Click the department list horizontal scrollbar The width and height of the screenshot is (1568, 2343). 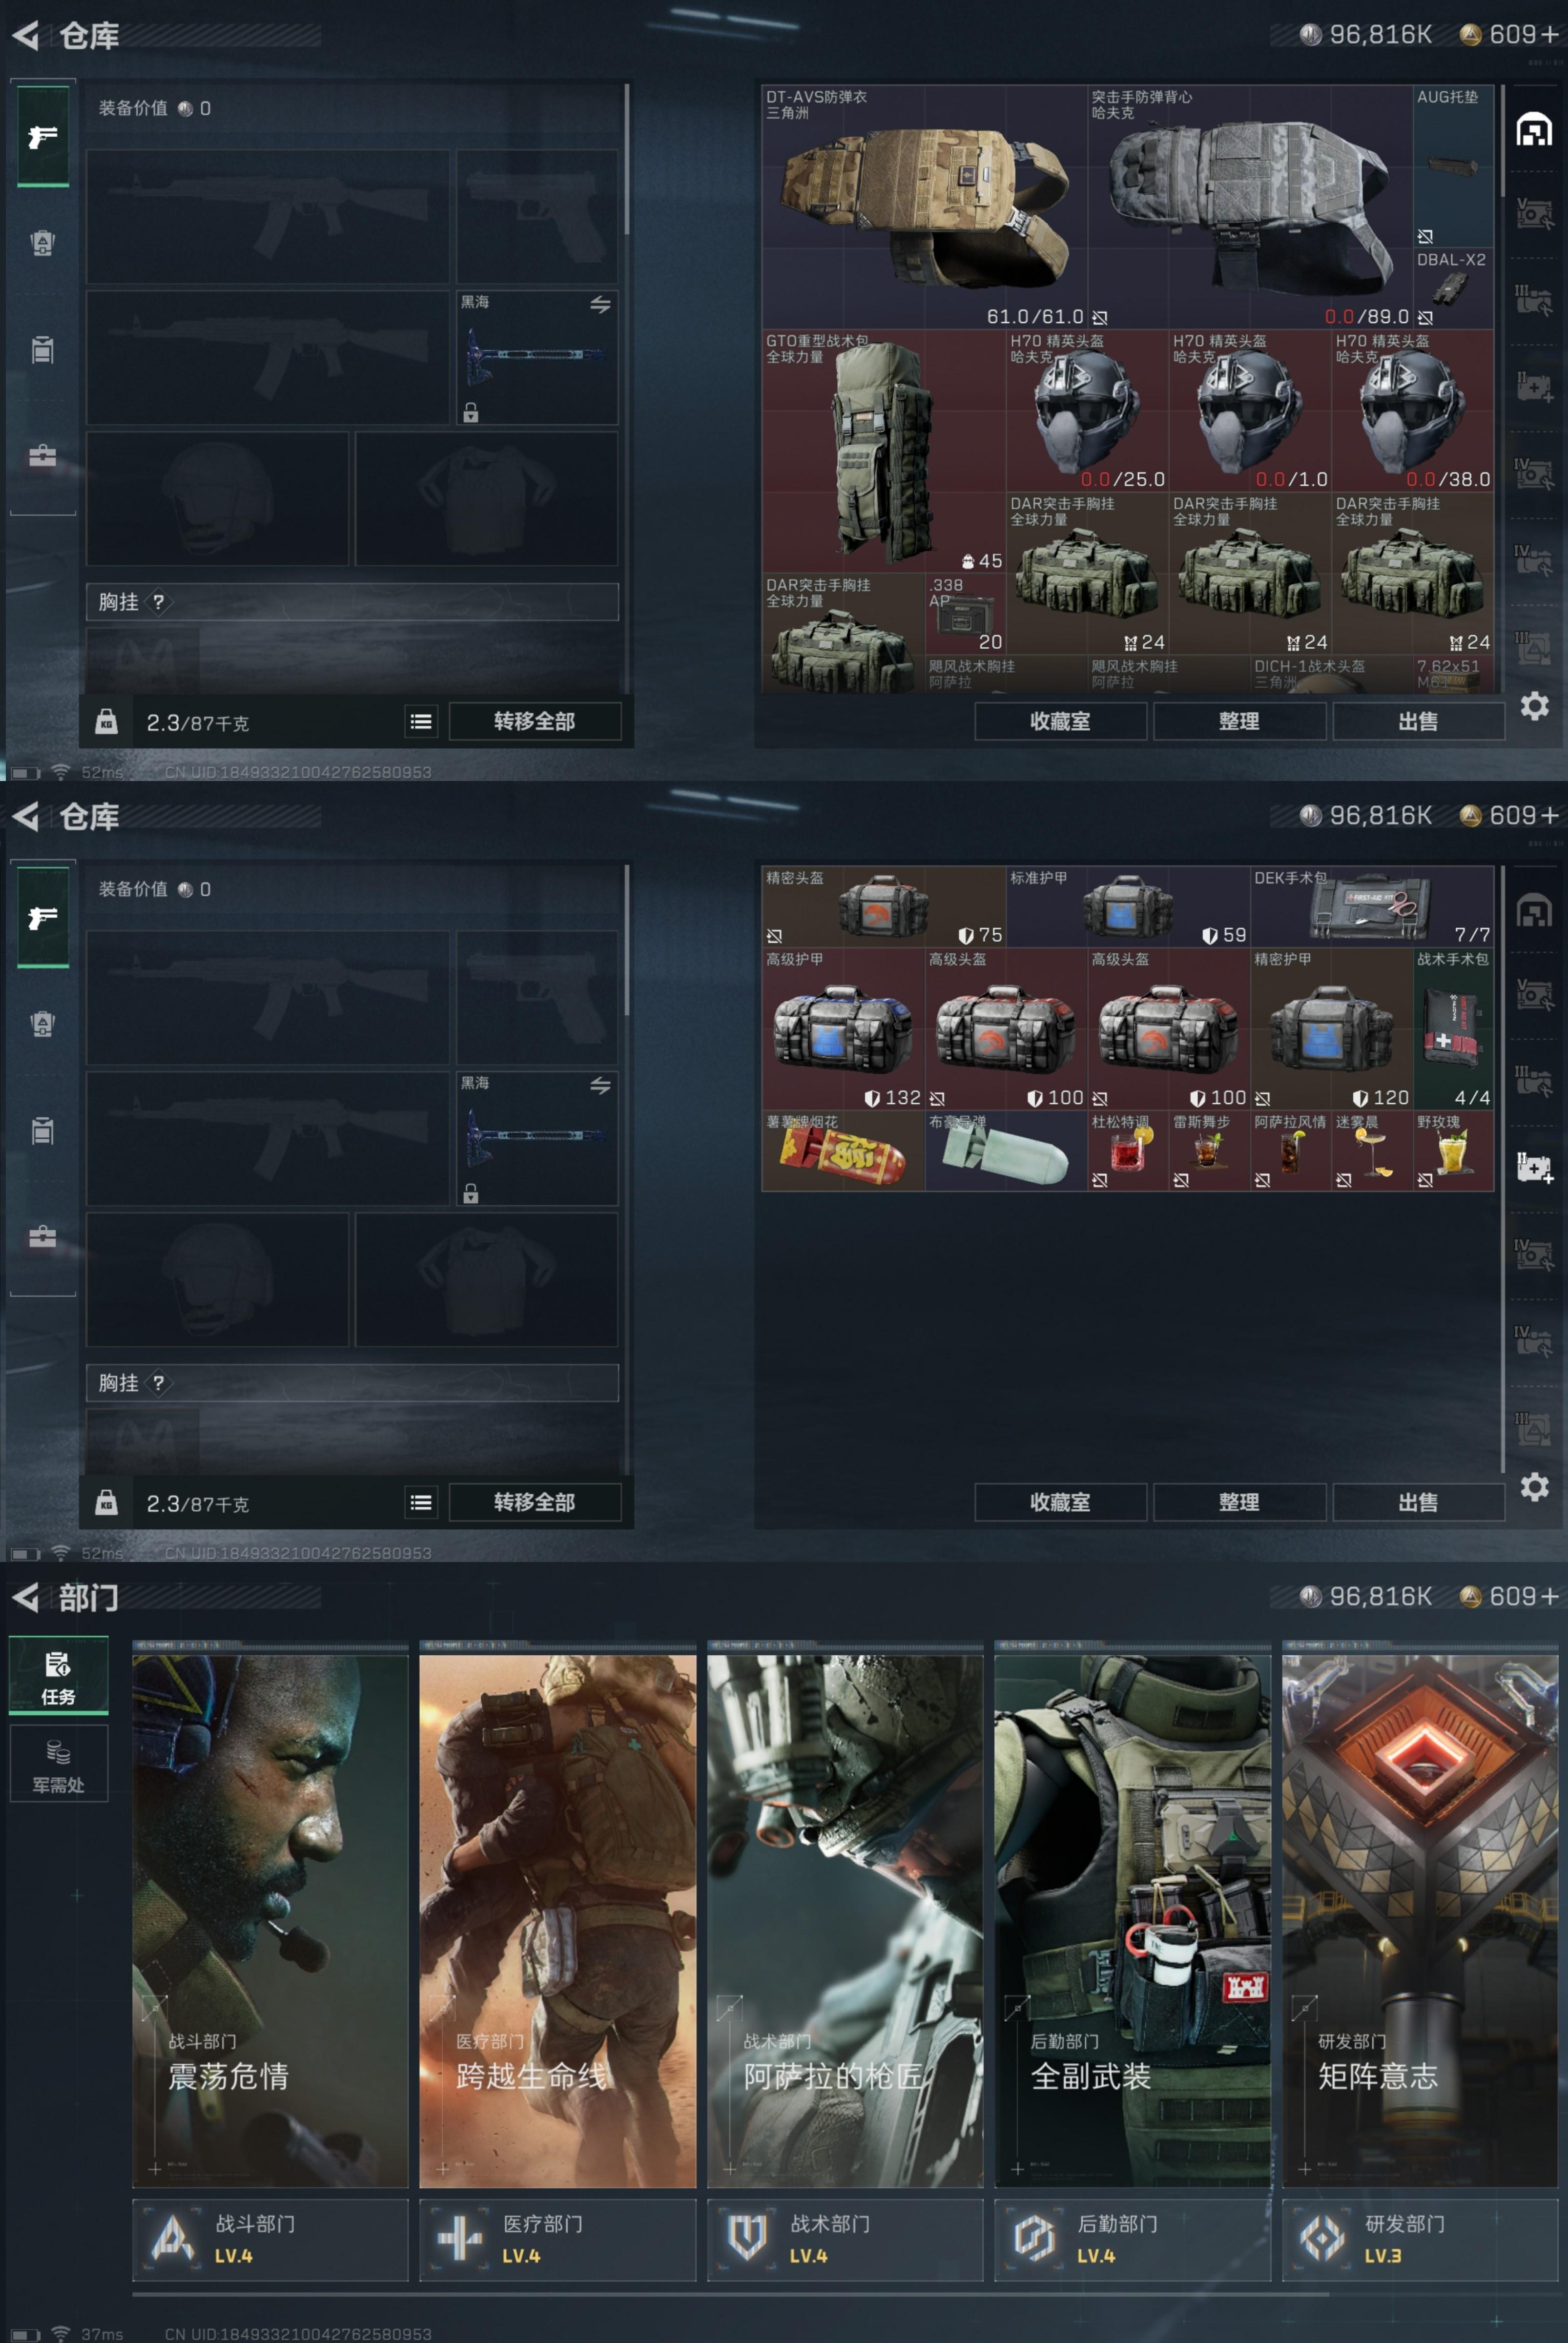730,2294
